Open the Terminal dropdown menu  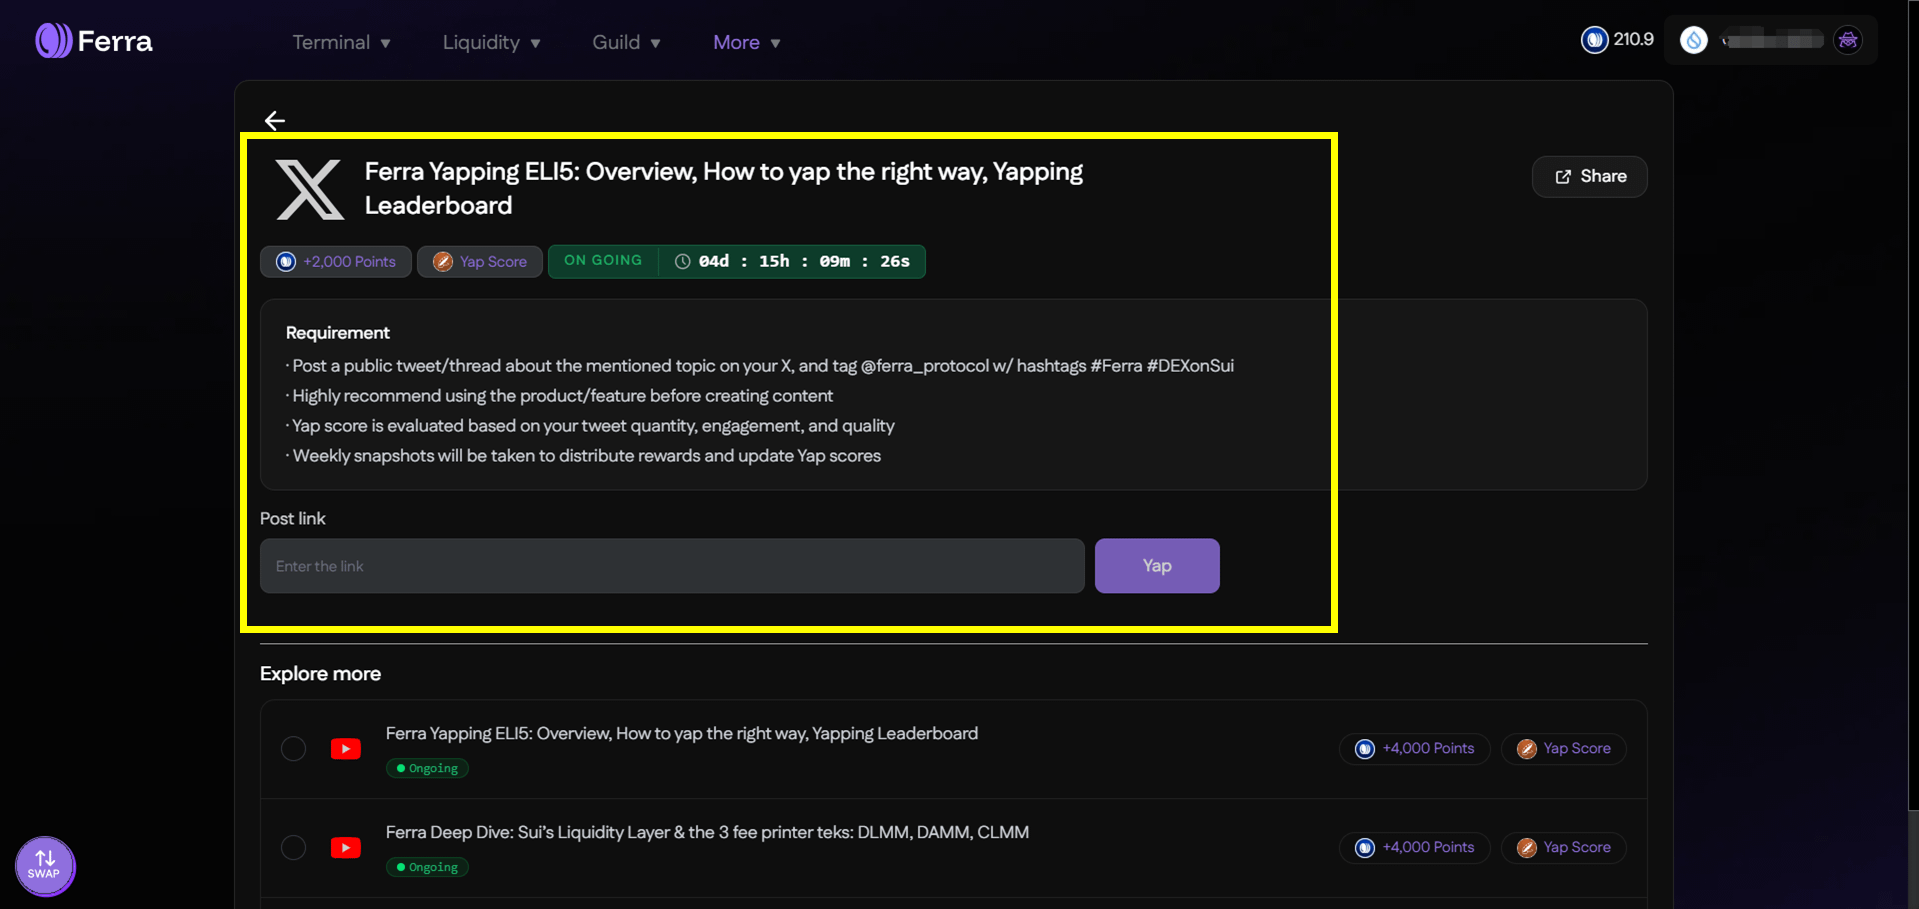341,42
